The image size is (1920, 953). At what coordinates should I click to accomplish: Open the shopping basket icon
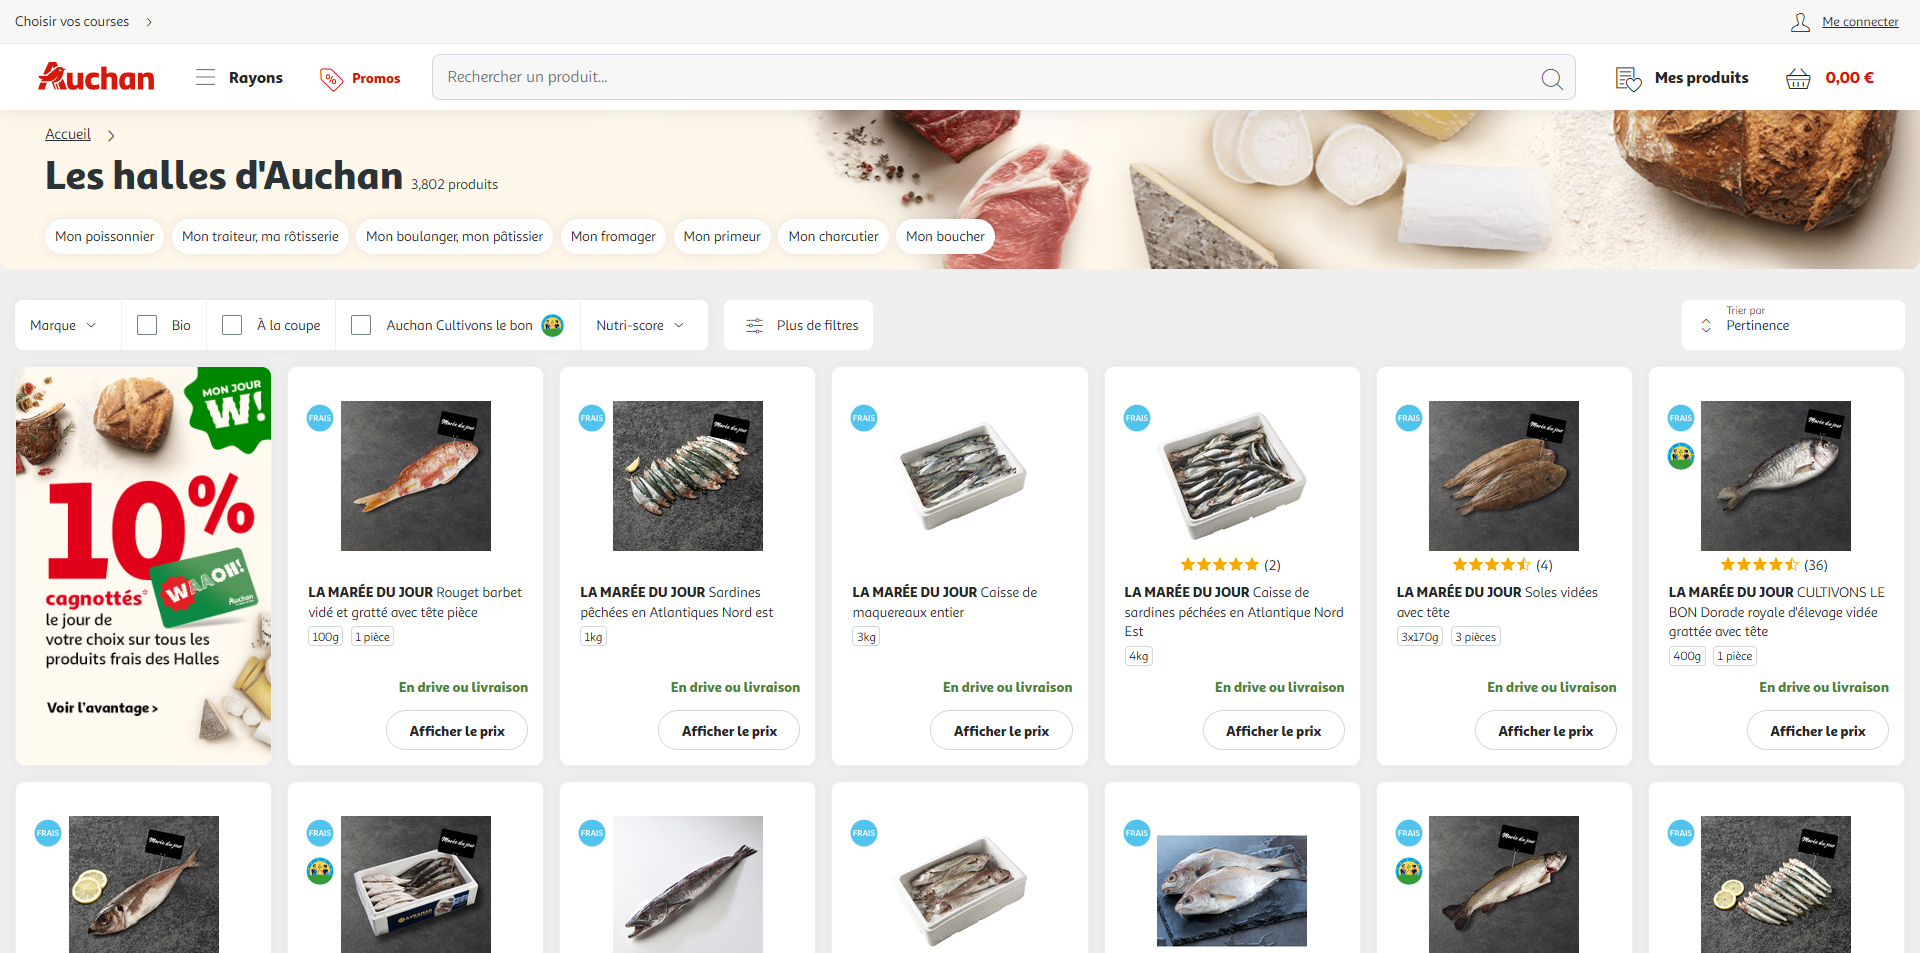[1798, 78]
